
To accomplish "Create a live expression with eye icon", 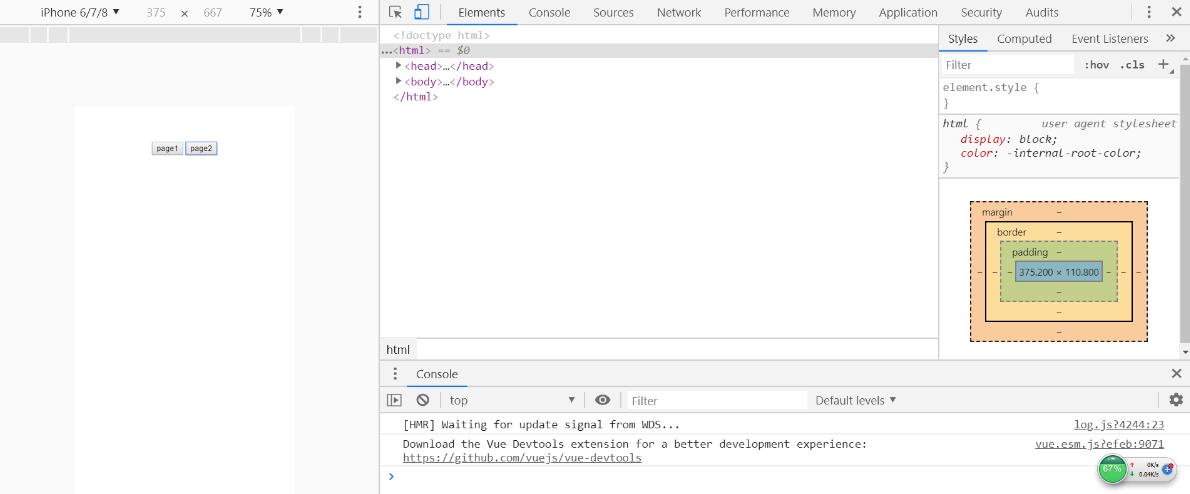I will 602,400.
